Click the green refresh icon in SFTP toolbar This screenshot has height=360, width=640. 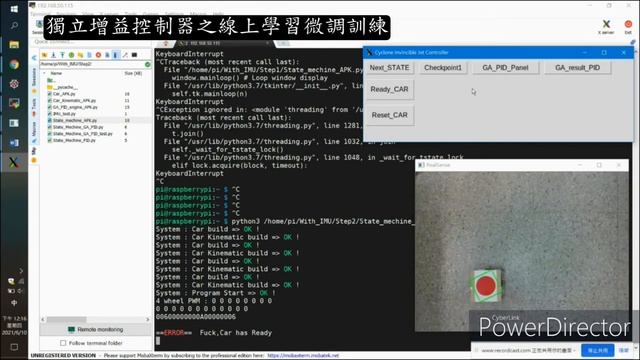(71, 55)
